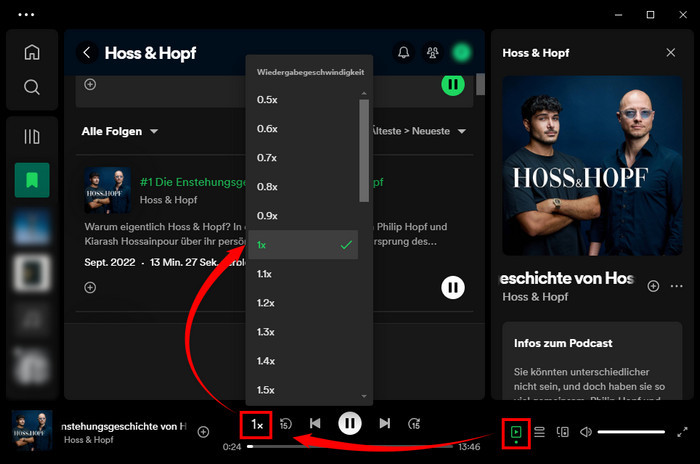Open the three-dot app menu

point(26,14)
